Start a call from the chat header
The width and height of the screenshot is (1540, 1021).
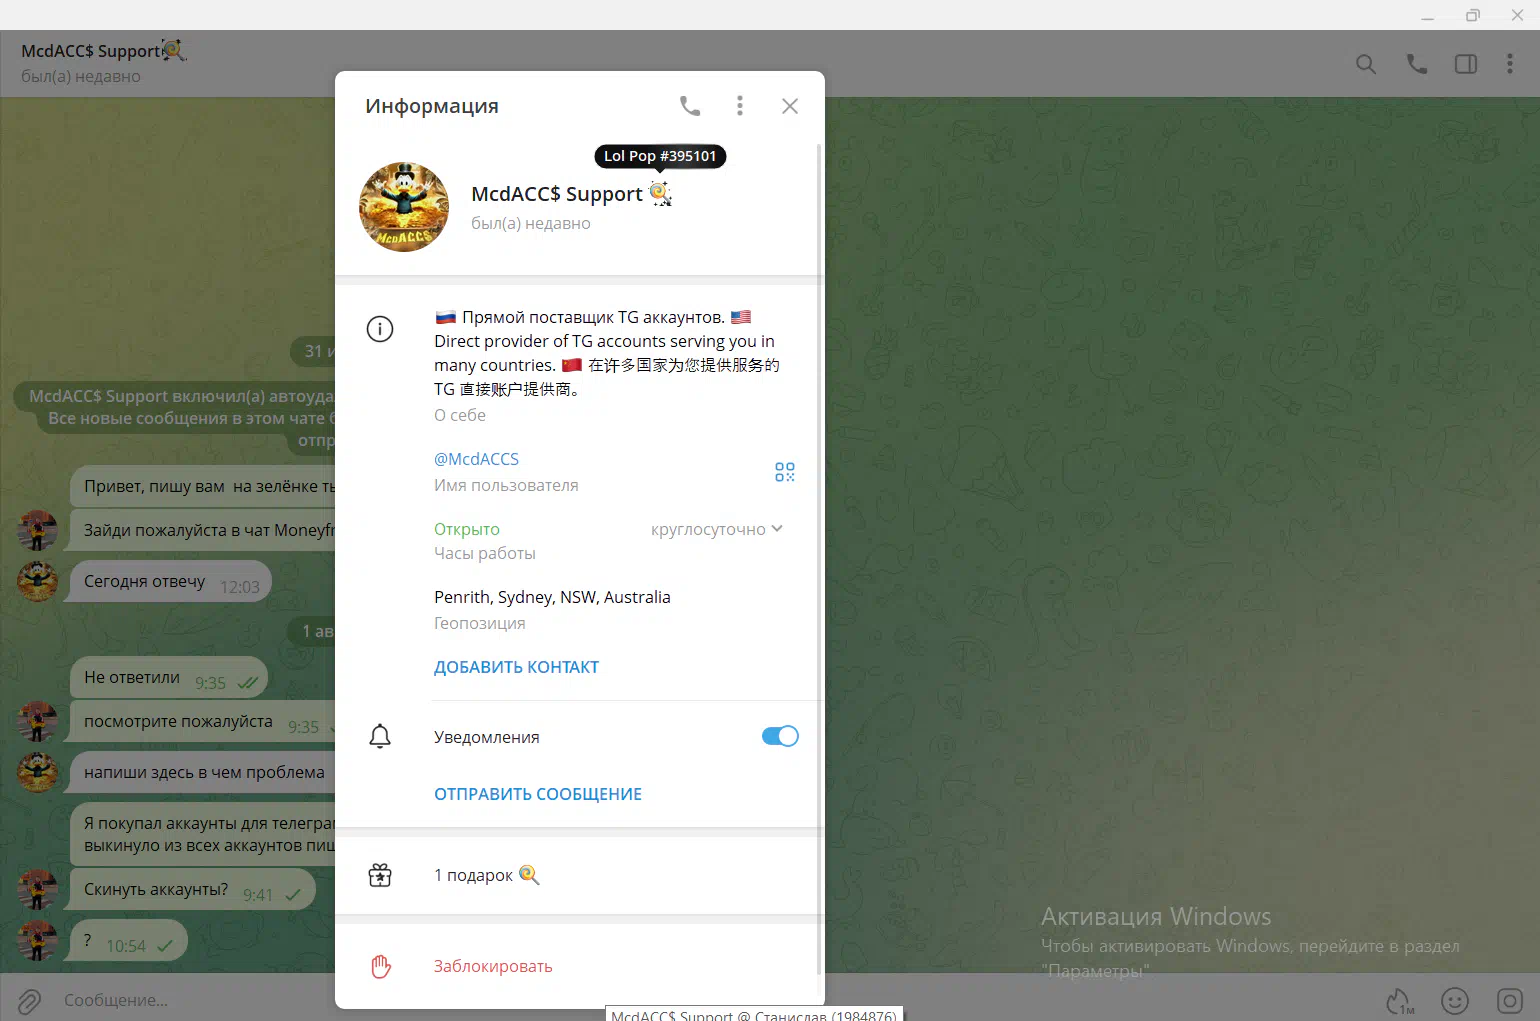1417,64
